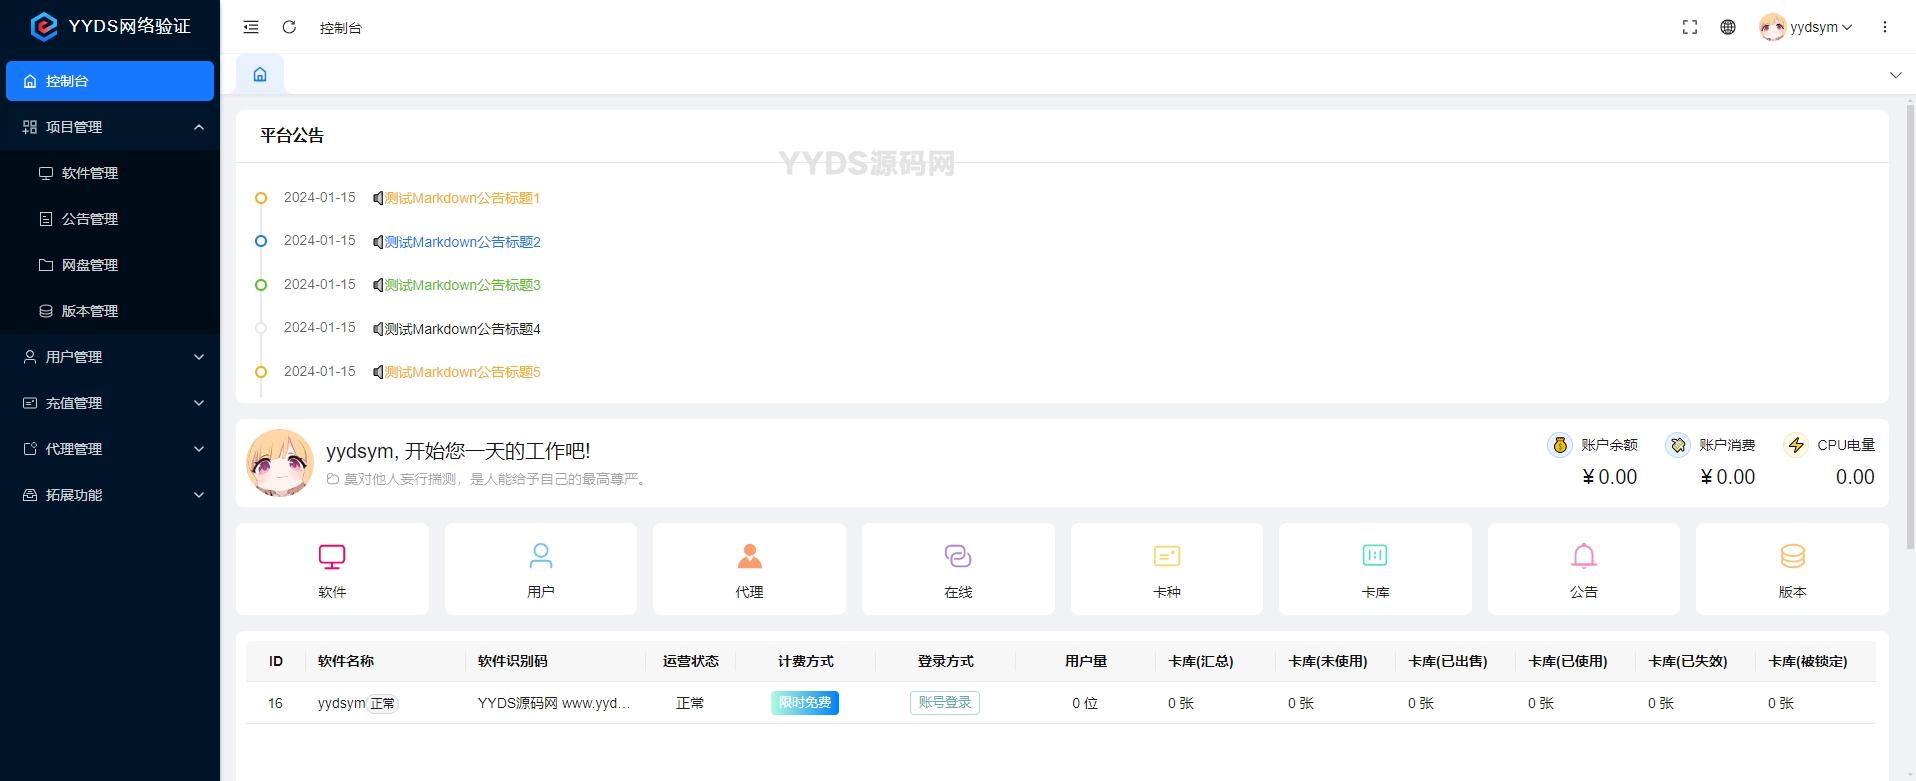Click the home tab in tab bar
This screenshot has height=781, width=1916.
[260, 75]
